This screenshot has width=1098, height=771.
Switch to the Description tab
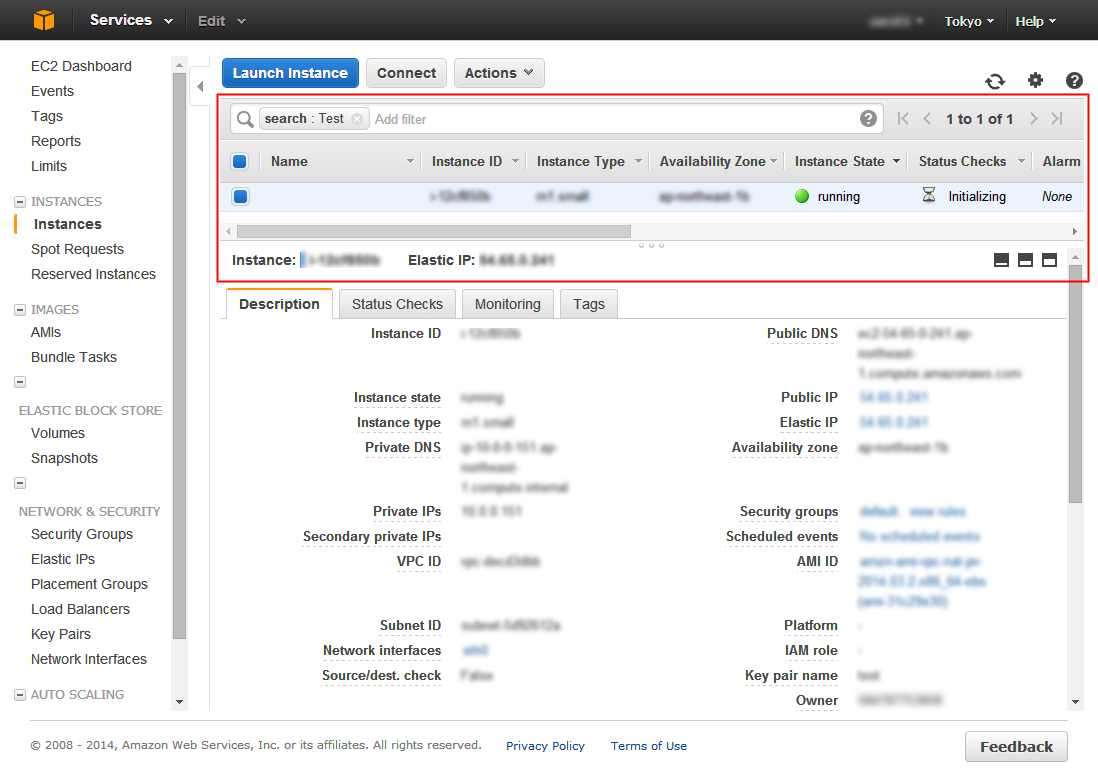279,304
